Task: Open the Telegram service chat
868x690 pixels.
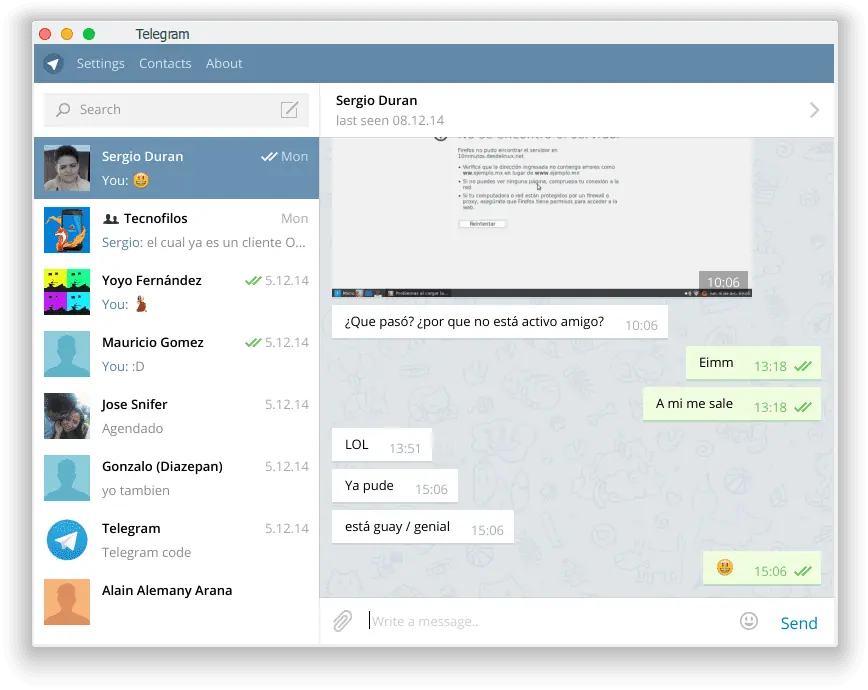Action: tap(176, 540)
